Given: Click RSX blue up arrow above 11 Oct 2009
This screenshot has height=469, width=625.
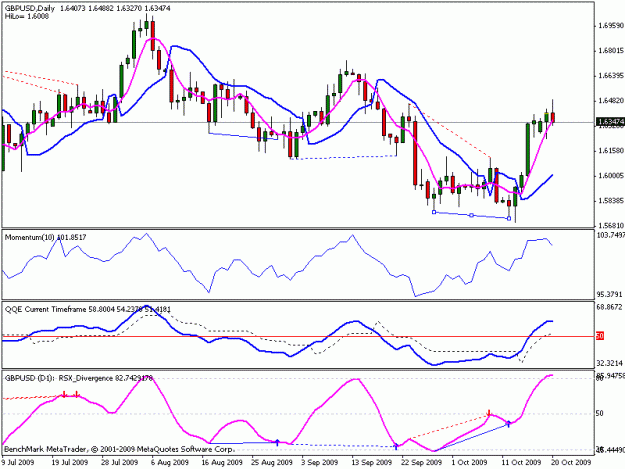Looking at the screenshot, I should [508, 424].
